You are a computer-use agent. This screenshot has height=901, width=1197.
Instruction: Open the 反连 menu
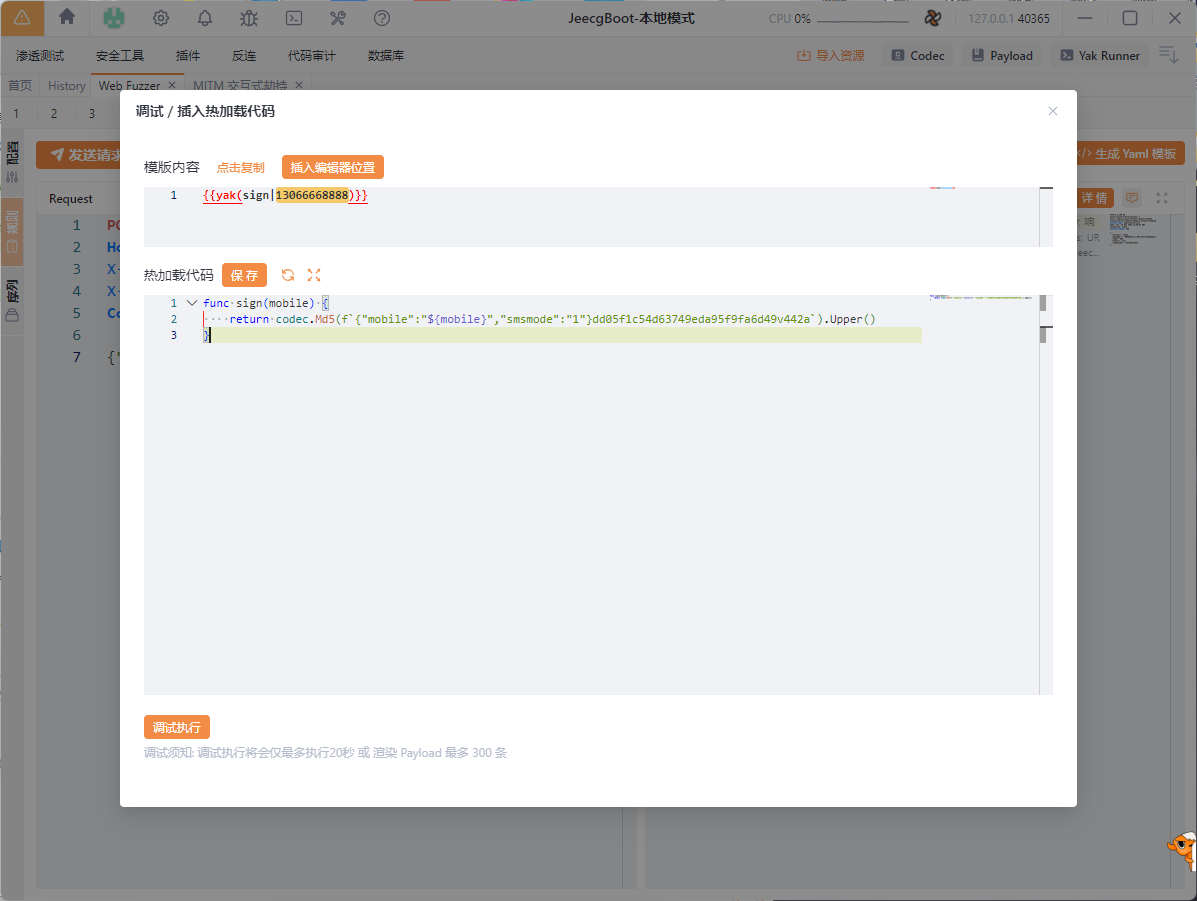[x=244, y=56]
